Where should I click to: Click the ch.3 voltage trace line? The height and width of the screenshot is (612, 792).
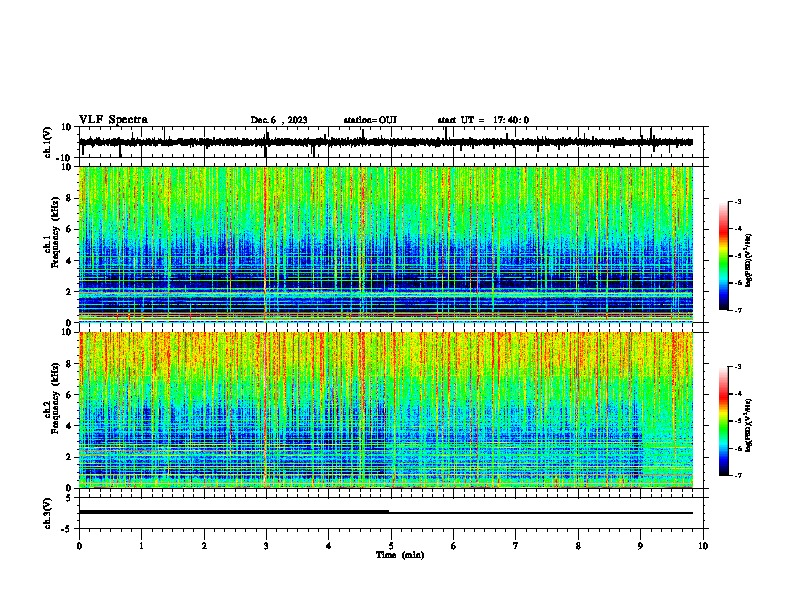[x=386, y=513]
